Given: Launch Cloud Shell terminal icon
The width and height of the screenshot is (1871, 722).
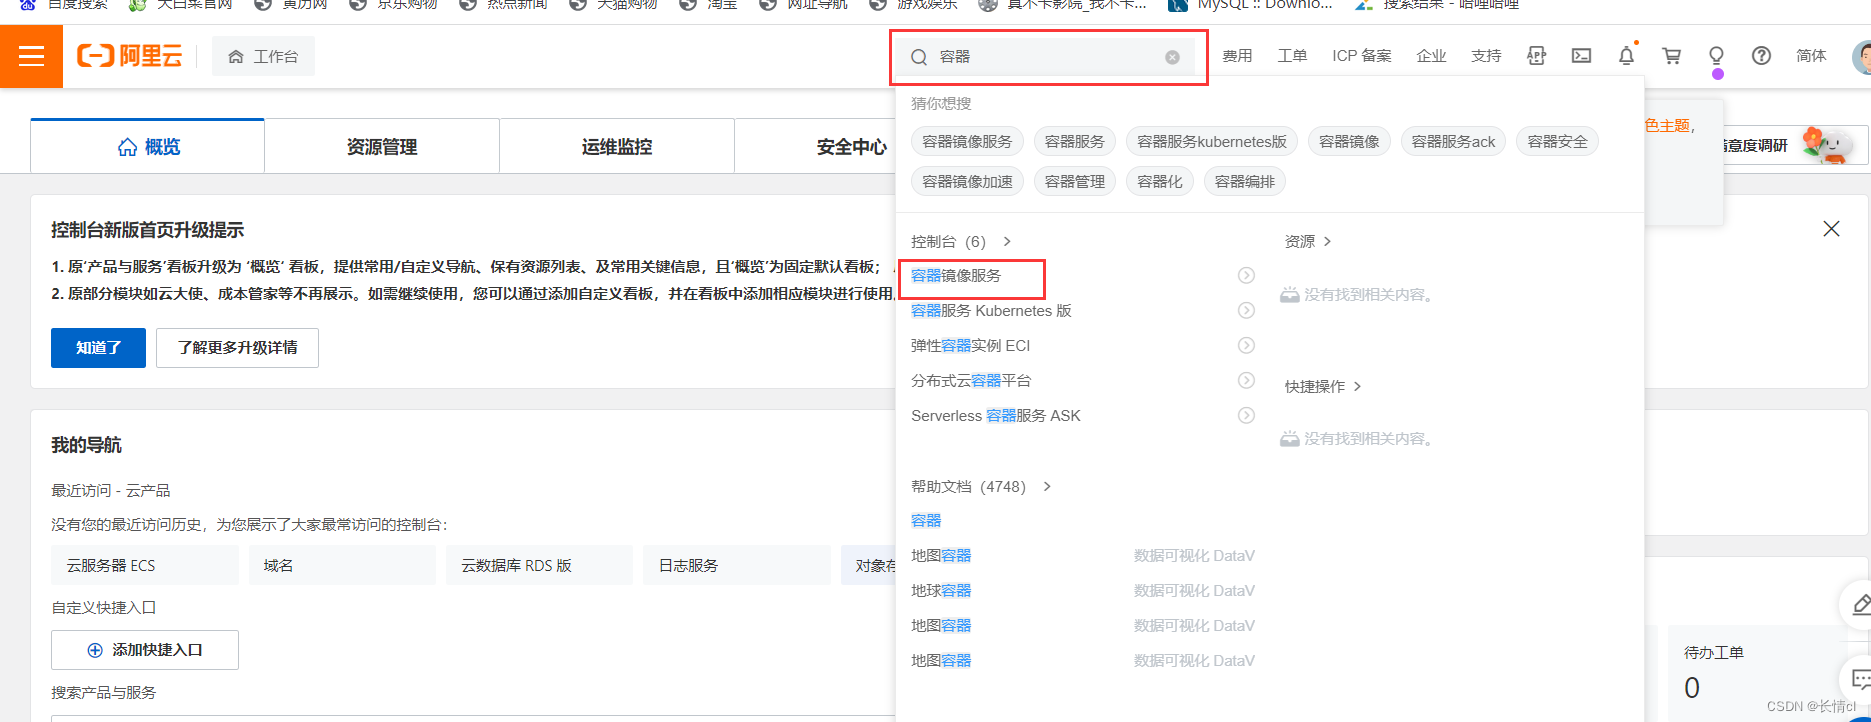Looking at the screenshot, I should pos(1581,56).
